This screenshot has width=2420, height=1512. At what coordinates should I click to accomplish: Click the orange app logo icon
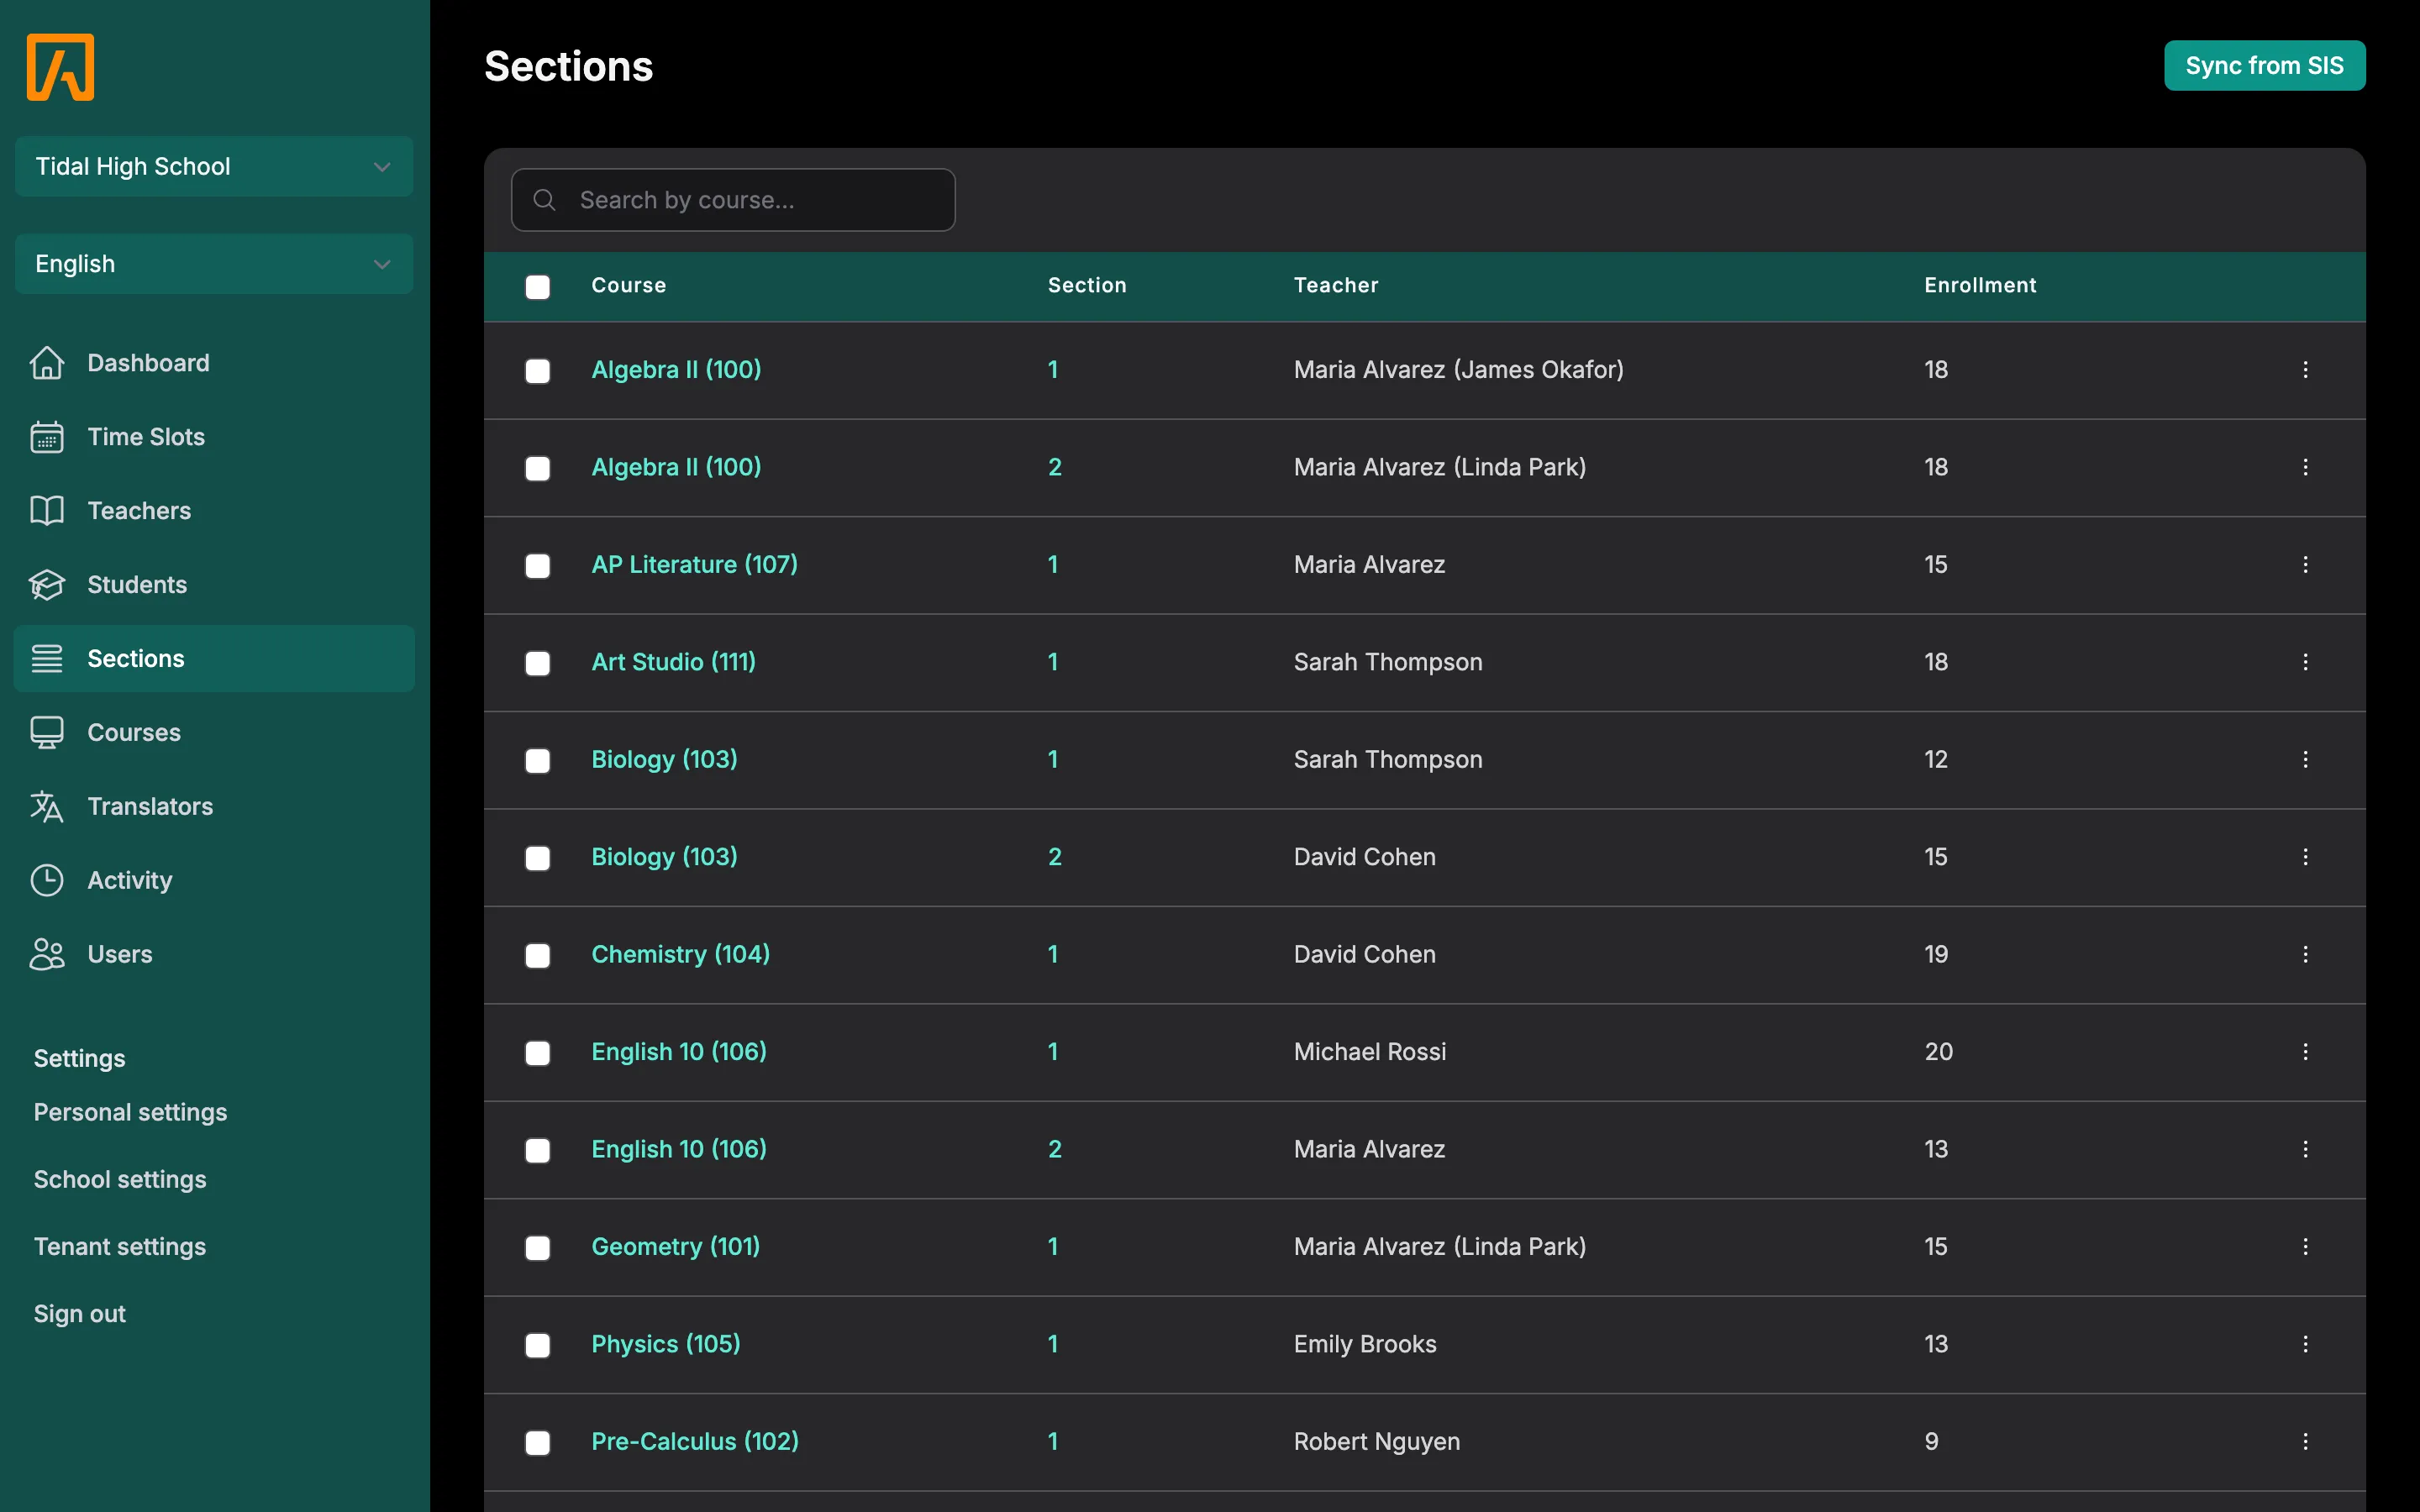(x=60, y=67)
